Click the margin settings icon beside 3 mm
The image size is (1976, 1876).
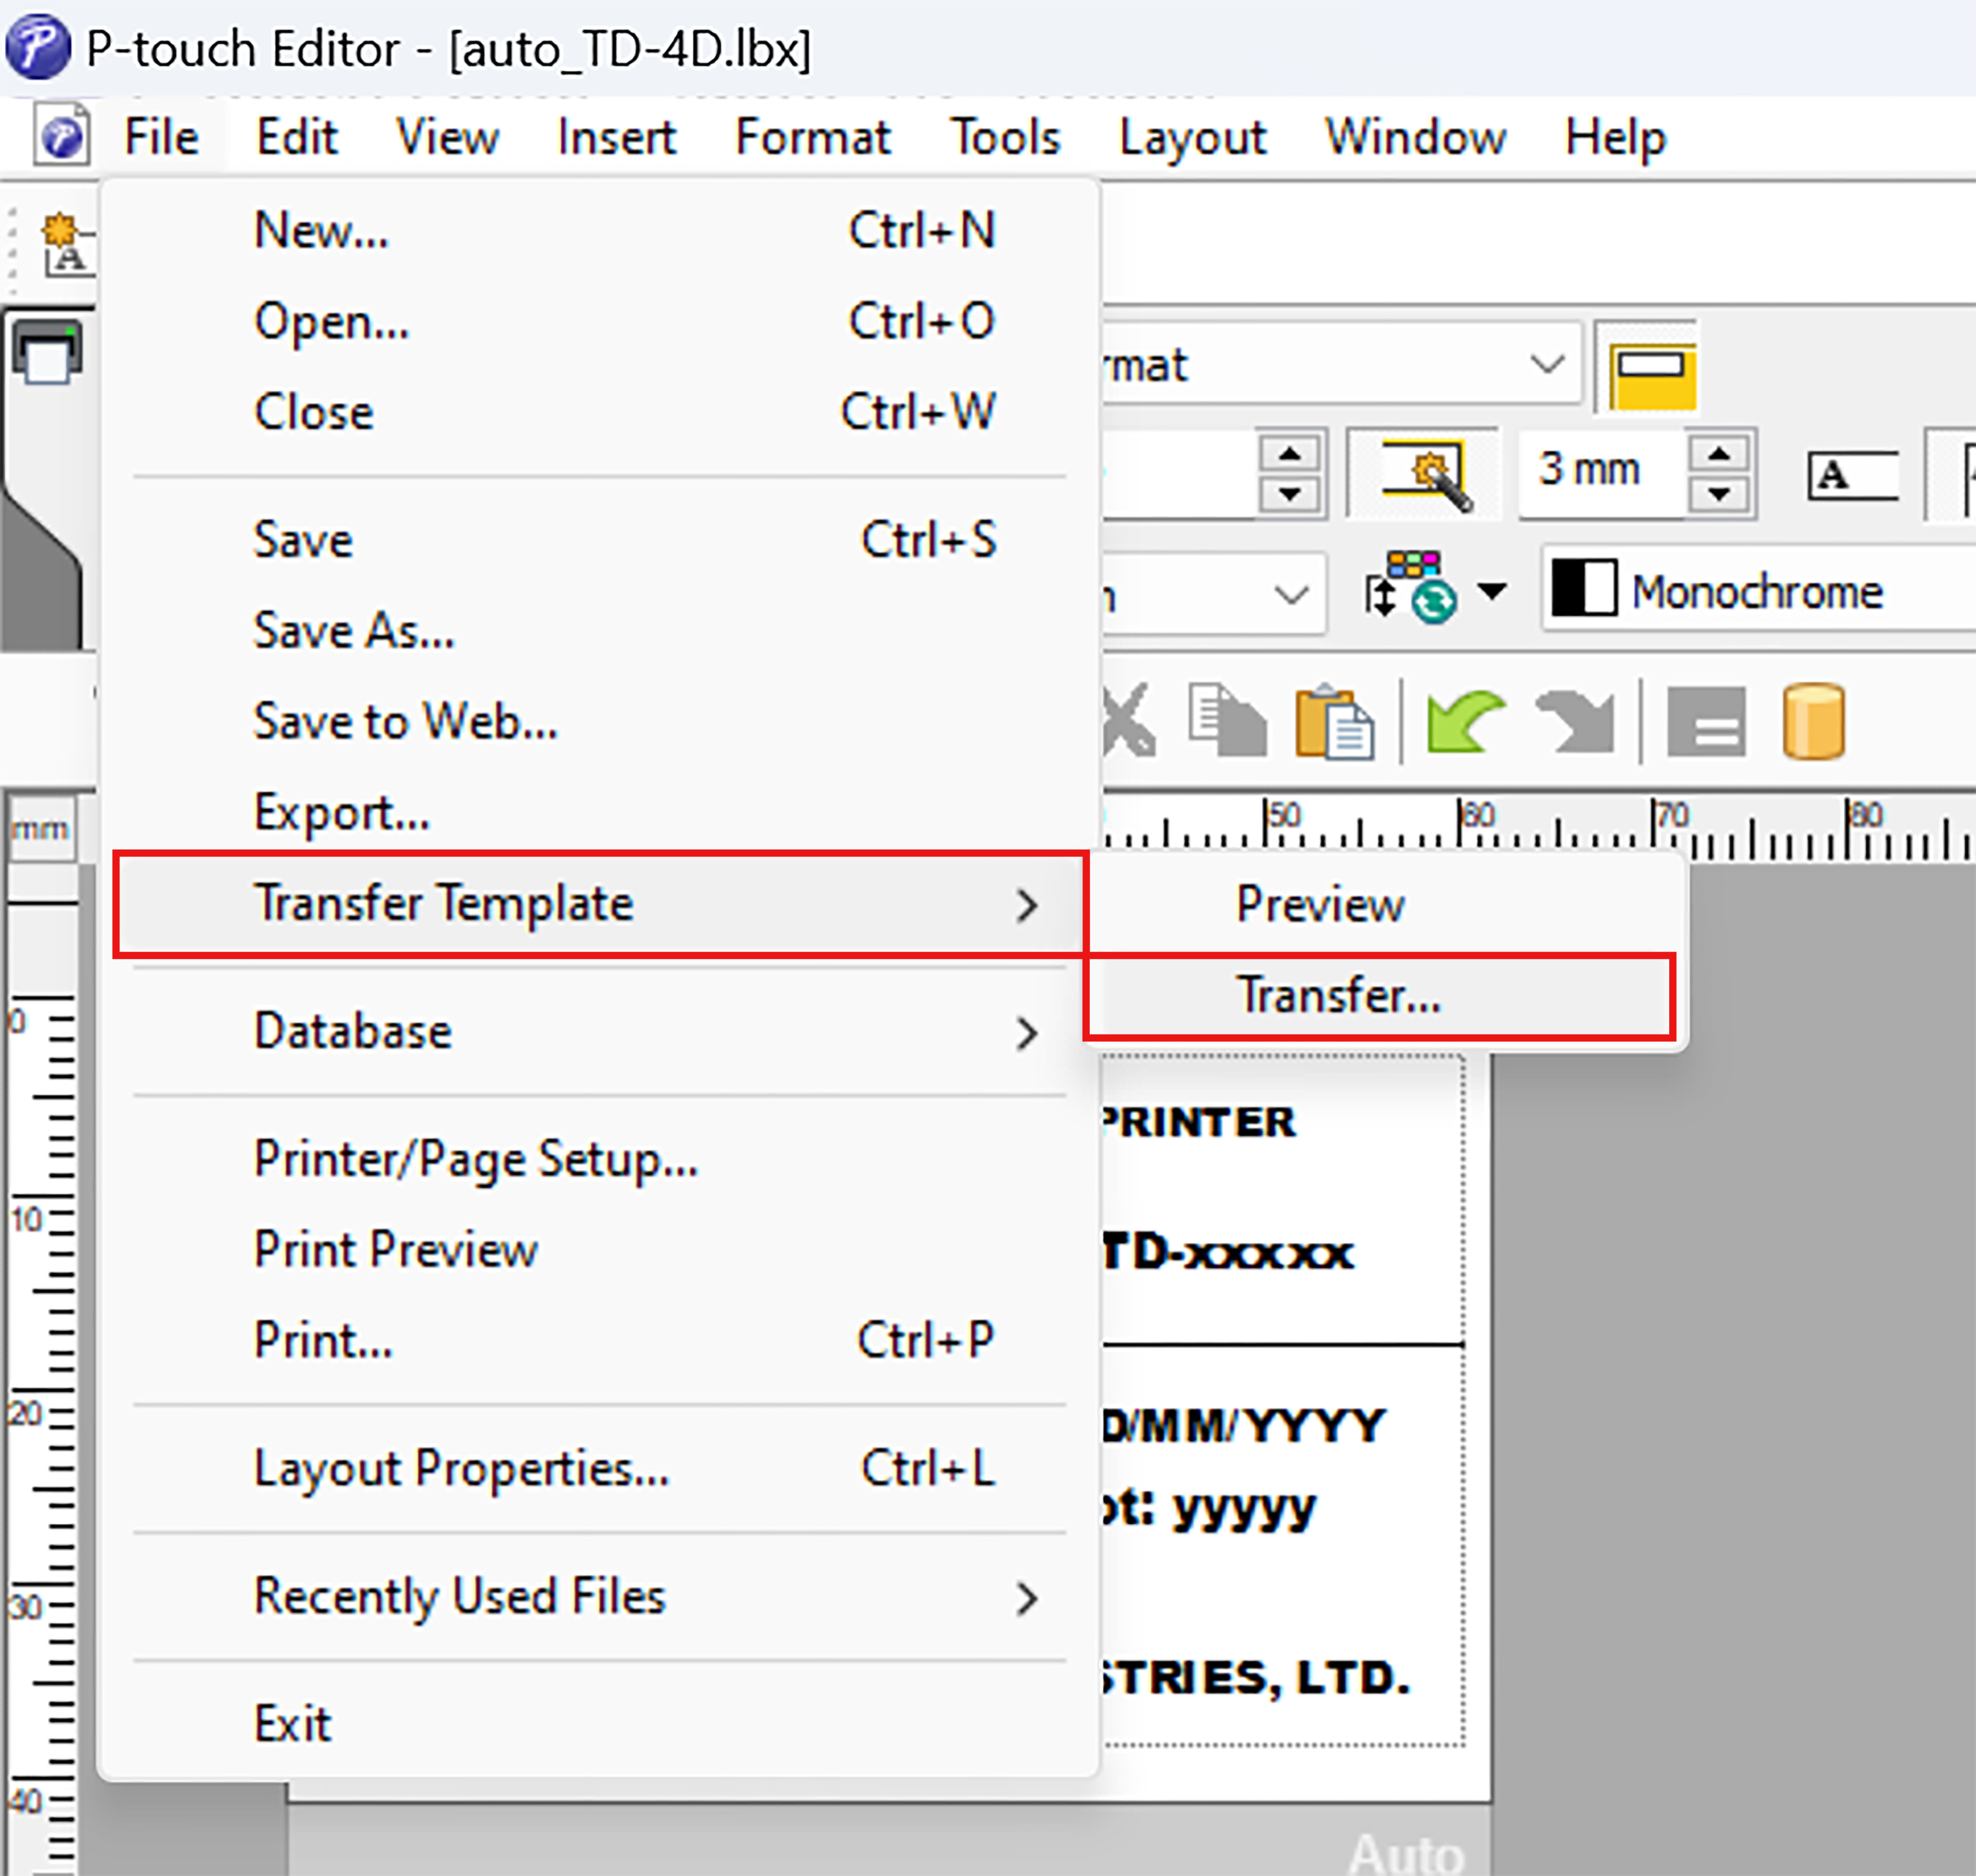[1425, 474]
